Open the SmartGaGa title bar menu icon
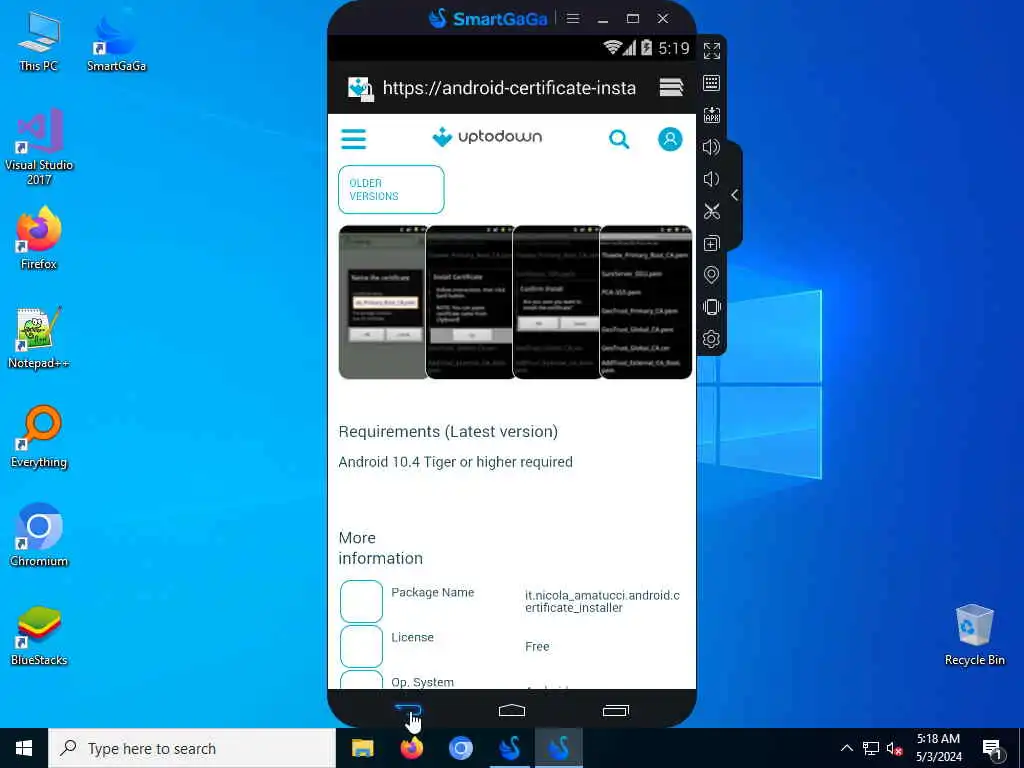Viewport: 1024px width, 768px height. coord(573,18)
